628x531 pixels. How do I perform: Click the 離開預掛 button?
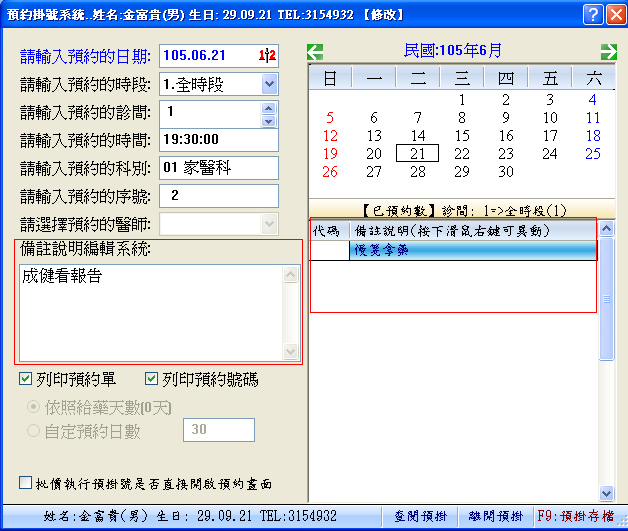click(x=495, y=517)
